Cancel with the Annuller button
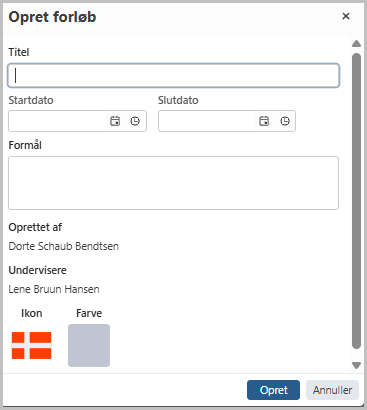The height and width of the screenshot is (410, 367). click(x=332, y=390)
